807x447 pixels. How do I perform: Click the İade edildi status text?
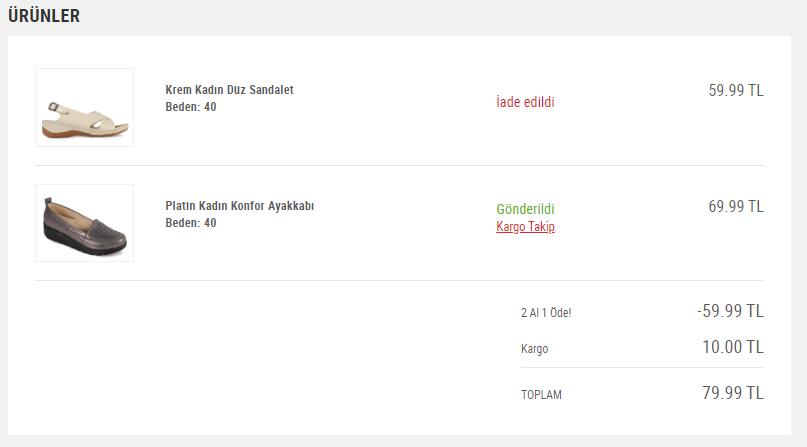pos(525,102)
